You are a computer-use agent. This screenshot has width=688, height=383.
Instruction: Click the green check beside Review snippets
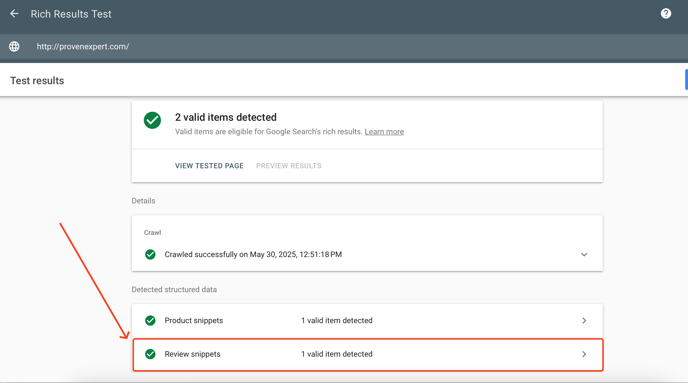click(x=150, y=354)
